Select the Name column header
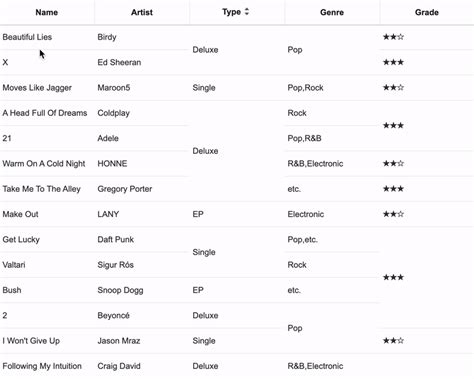Screen dimensions: 474x379 pyautogui.click(x=47, y=12)
